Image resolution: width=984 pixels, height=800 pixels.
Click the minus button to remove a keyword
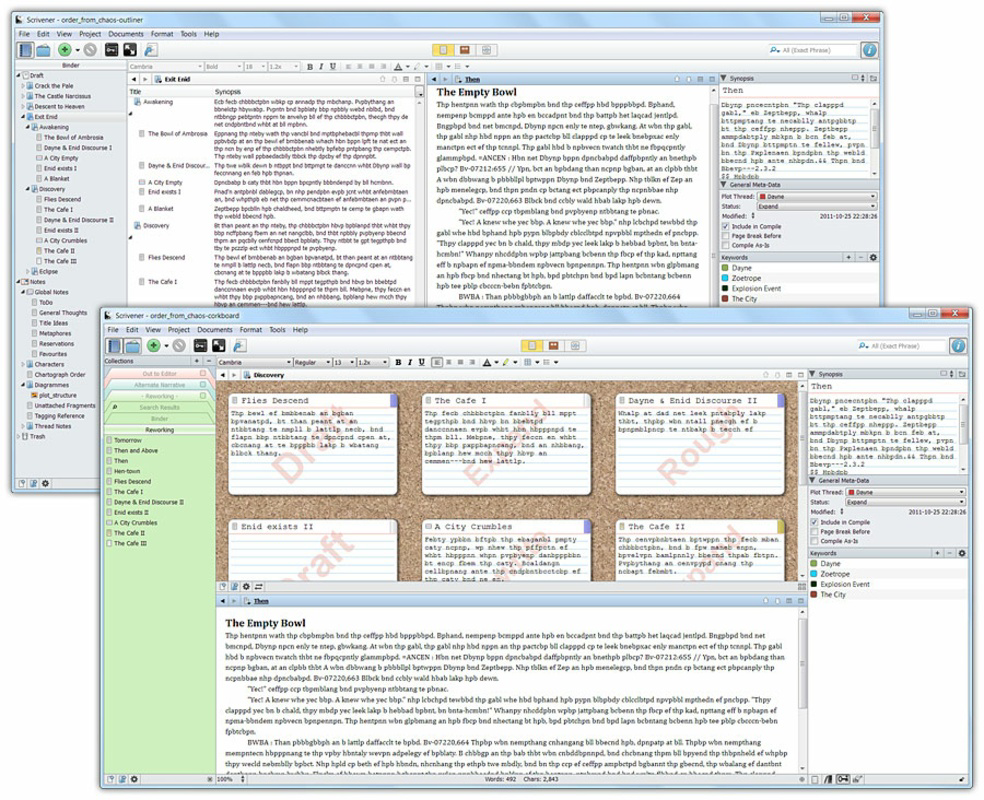(948, 553)
